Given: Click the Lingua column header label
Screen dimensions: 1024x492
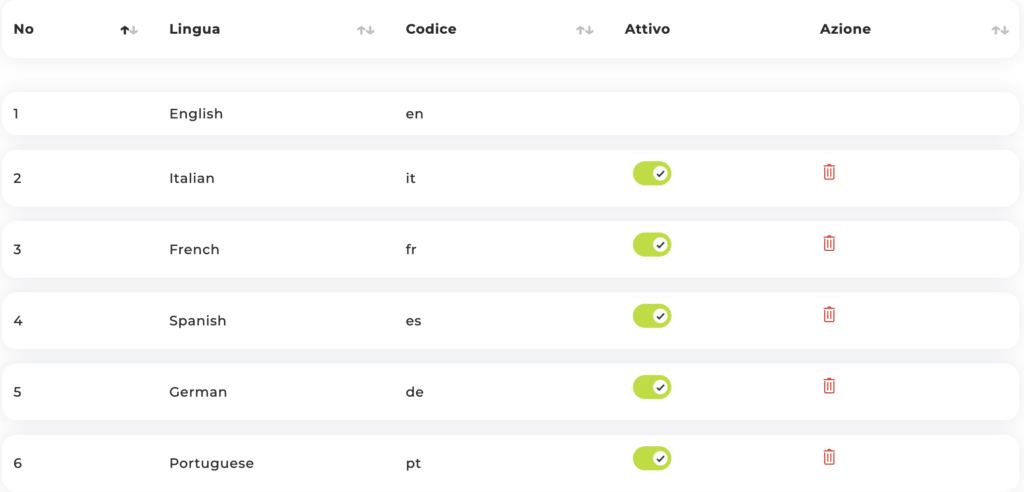Looking at the screenshot, I should pos(195,29).
